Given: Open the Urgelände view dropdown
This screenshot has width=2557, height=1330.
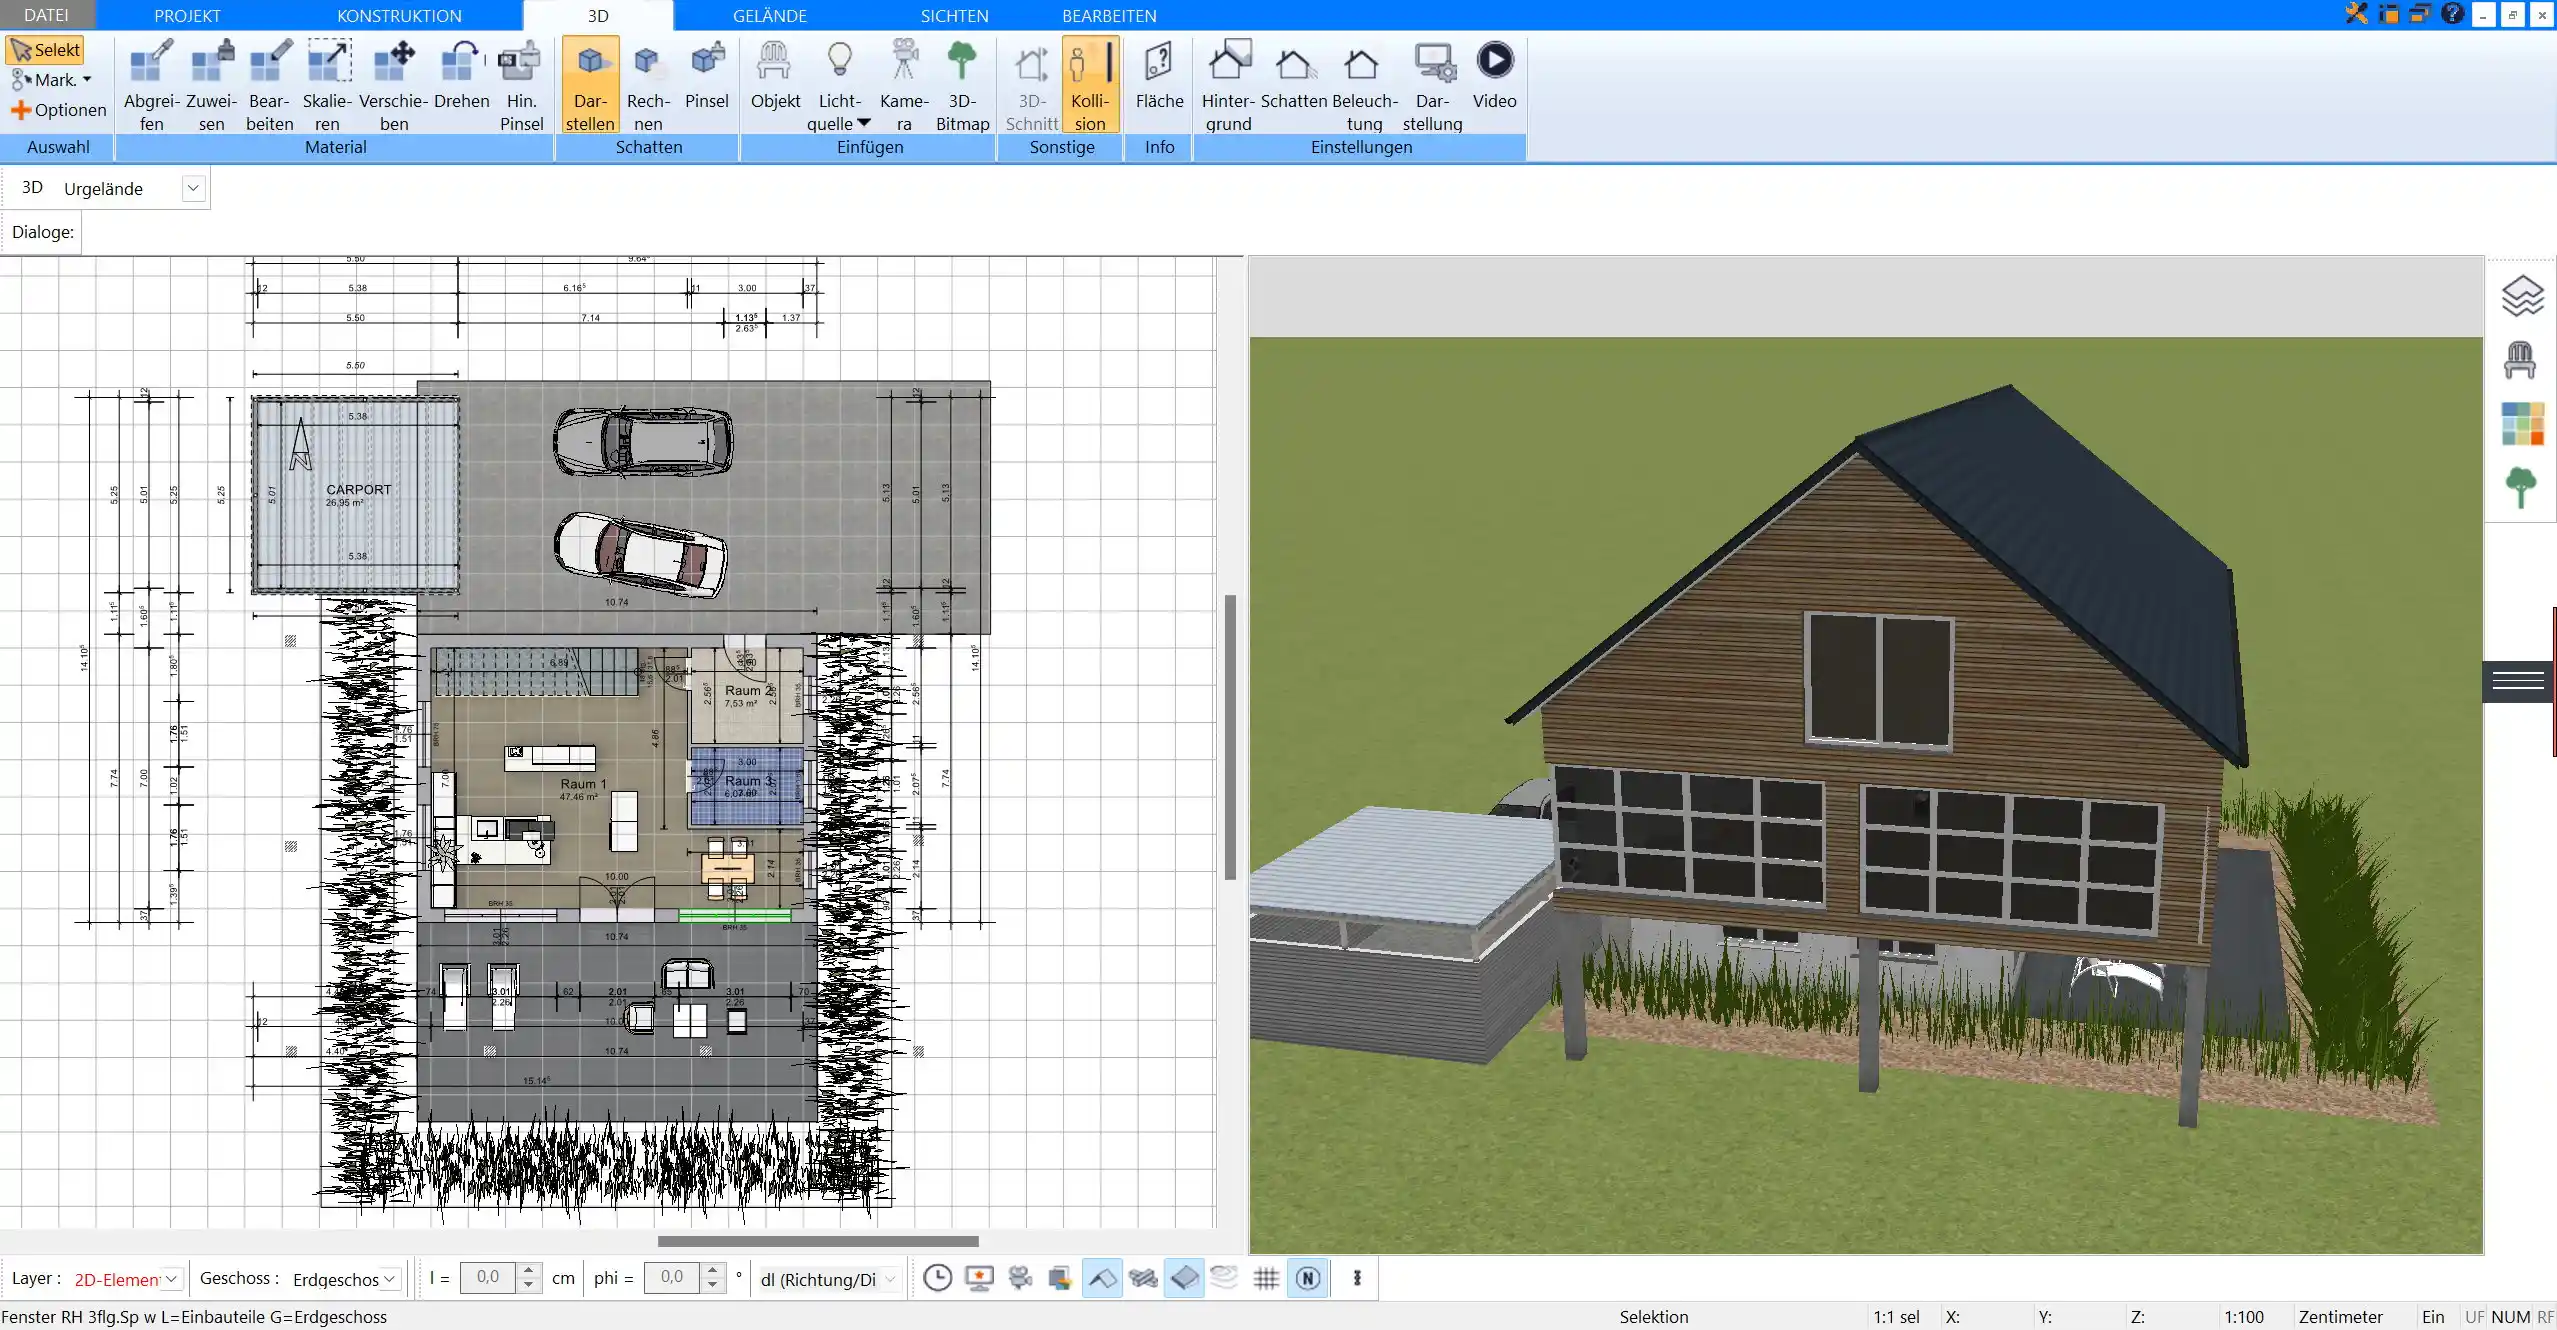Looking at the screenshot, I should 193,188.
